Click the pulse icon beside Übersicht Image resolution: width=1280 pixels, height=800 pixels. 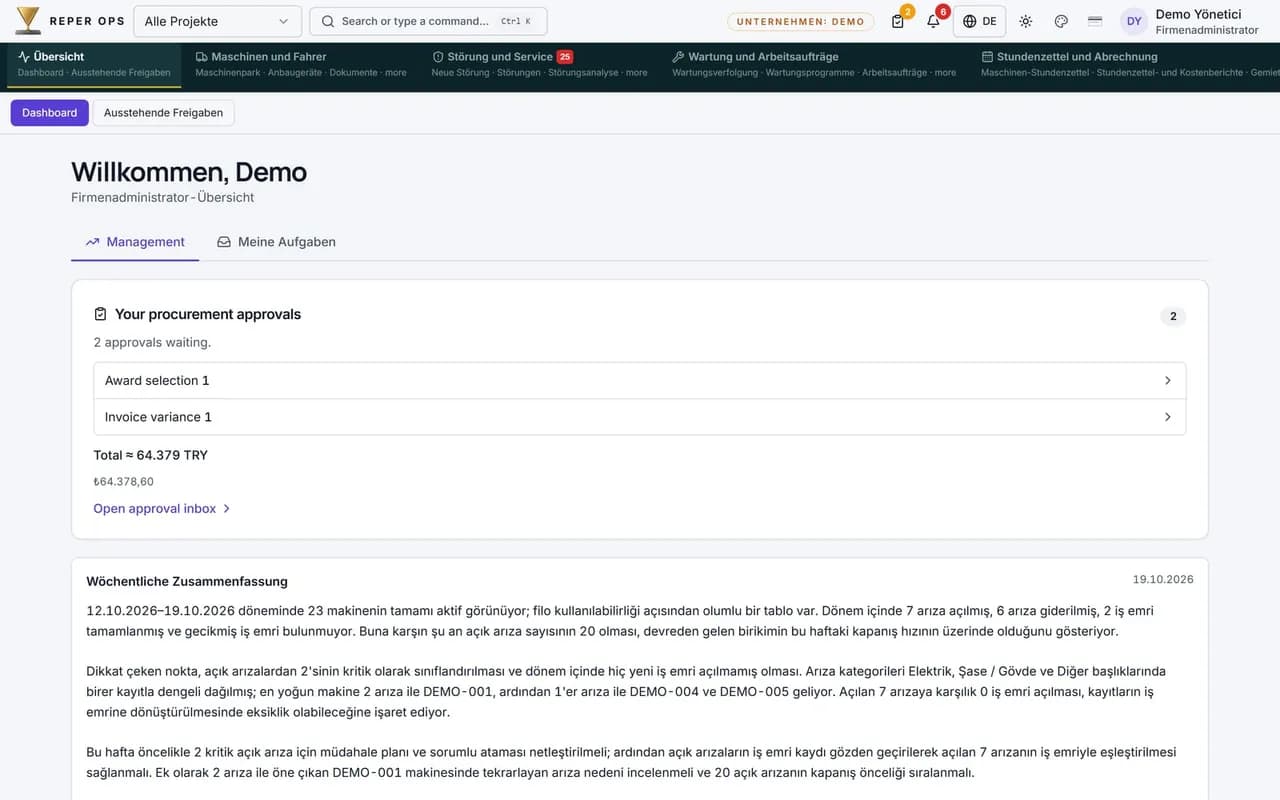[24, 57]
